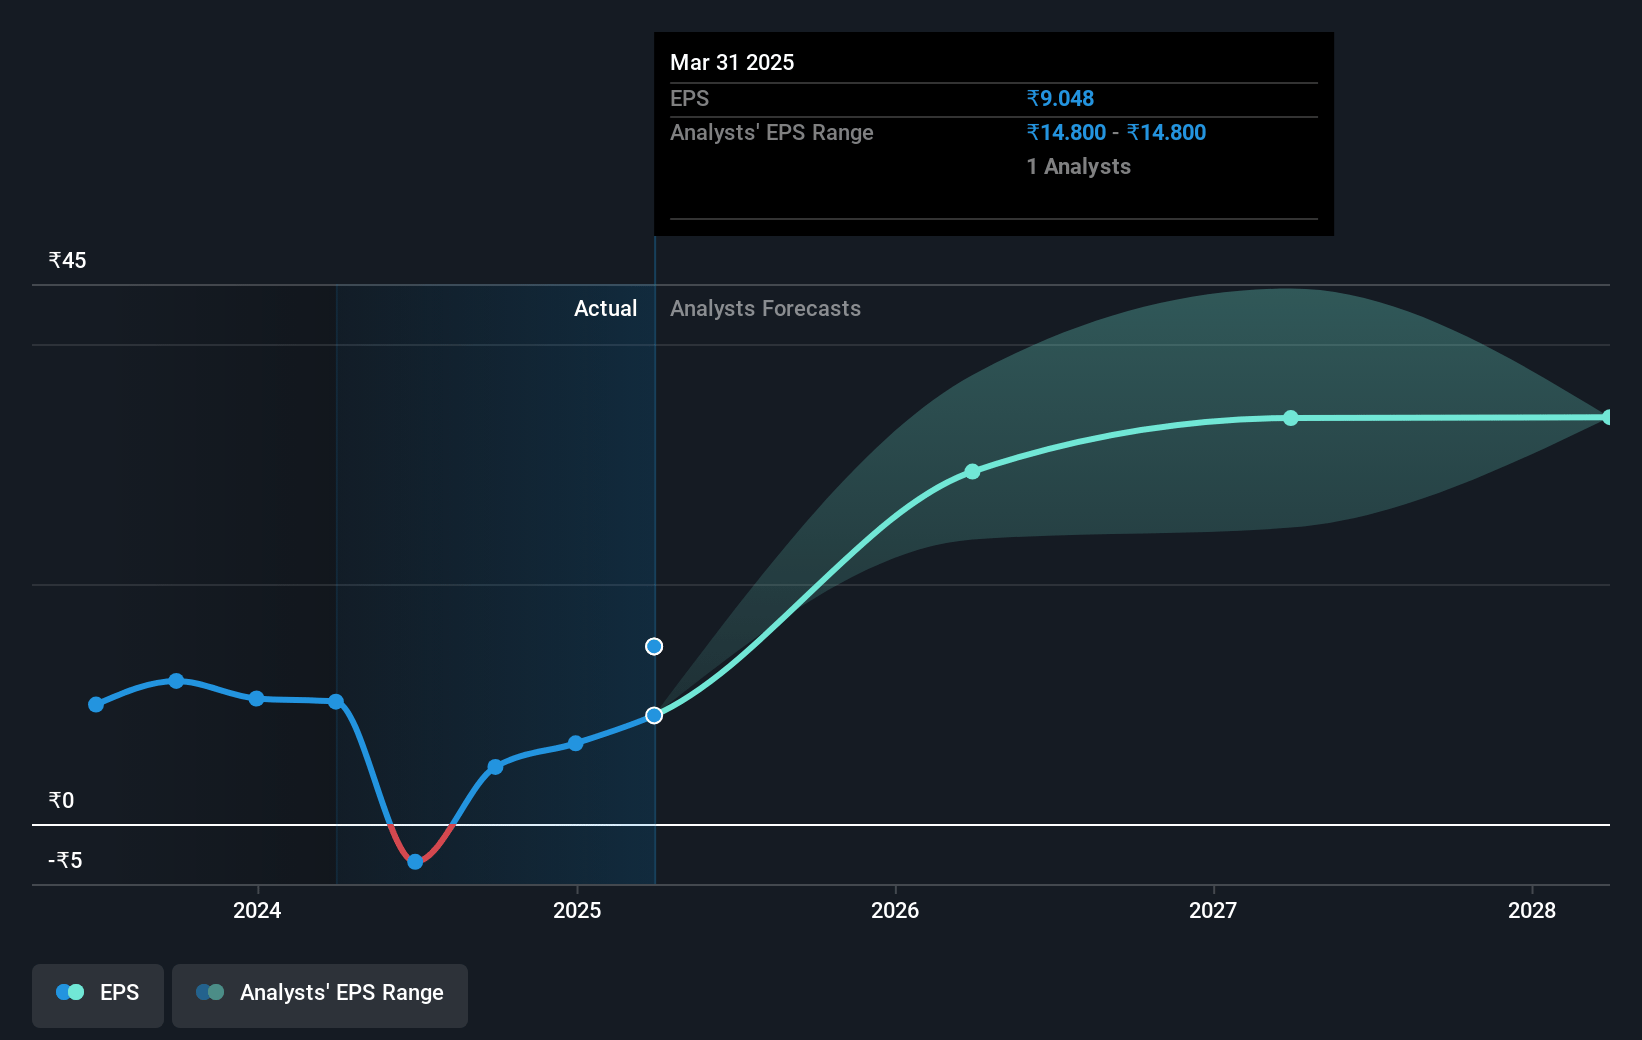Viewport: 1642px width, 1040px height.
Task: Click the ₹14.800 - ₹14.800 analysts range value
Action: click(x=1116, y=133)
